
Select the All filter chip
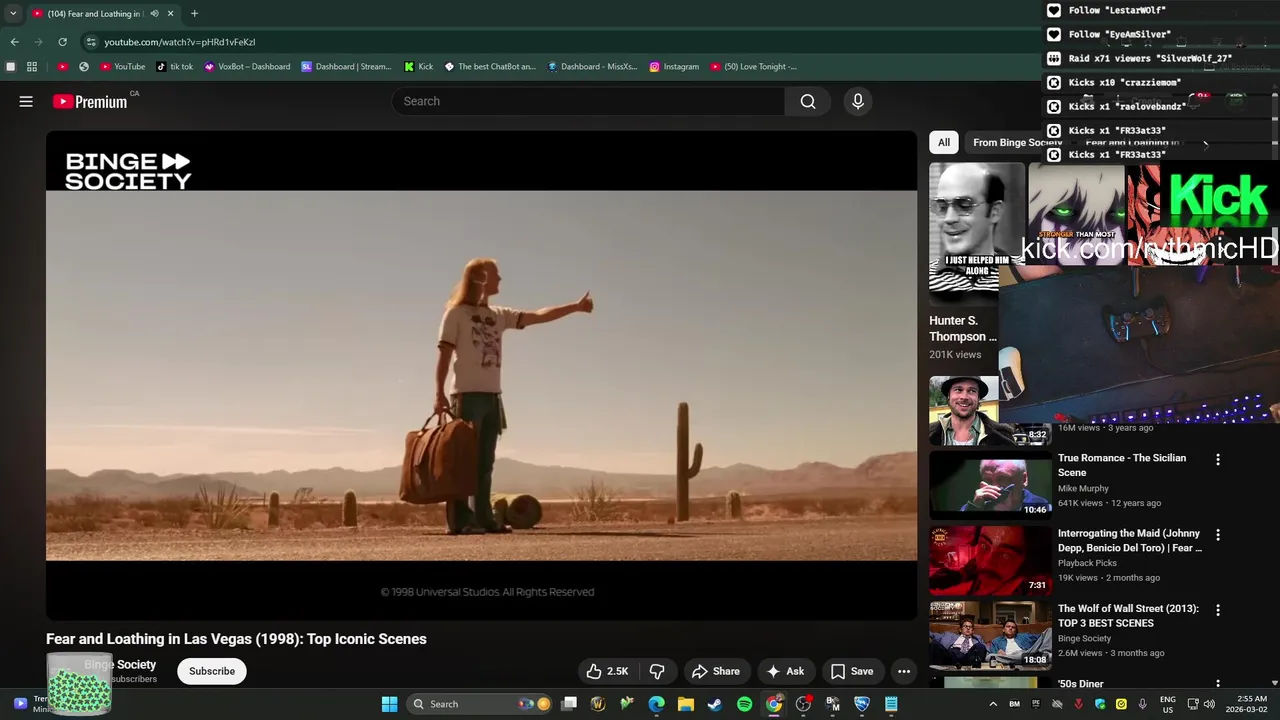943,142
